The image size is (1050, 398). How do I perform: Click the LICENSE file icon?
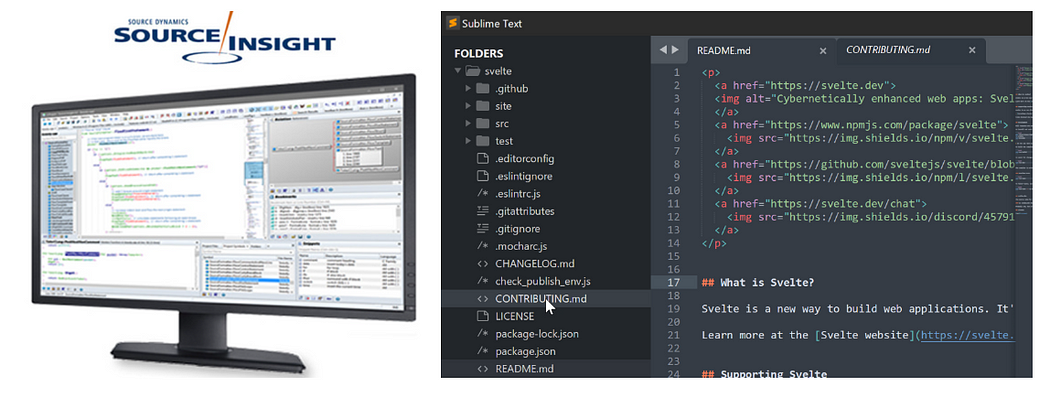pos(482,316)
